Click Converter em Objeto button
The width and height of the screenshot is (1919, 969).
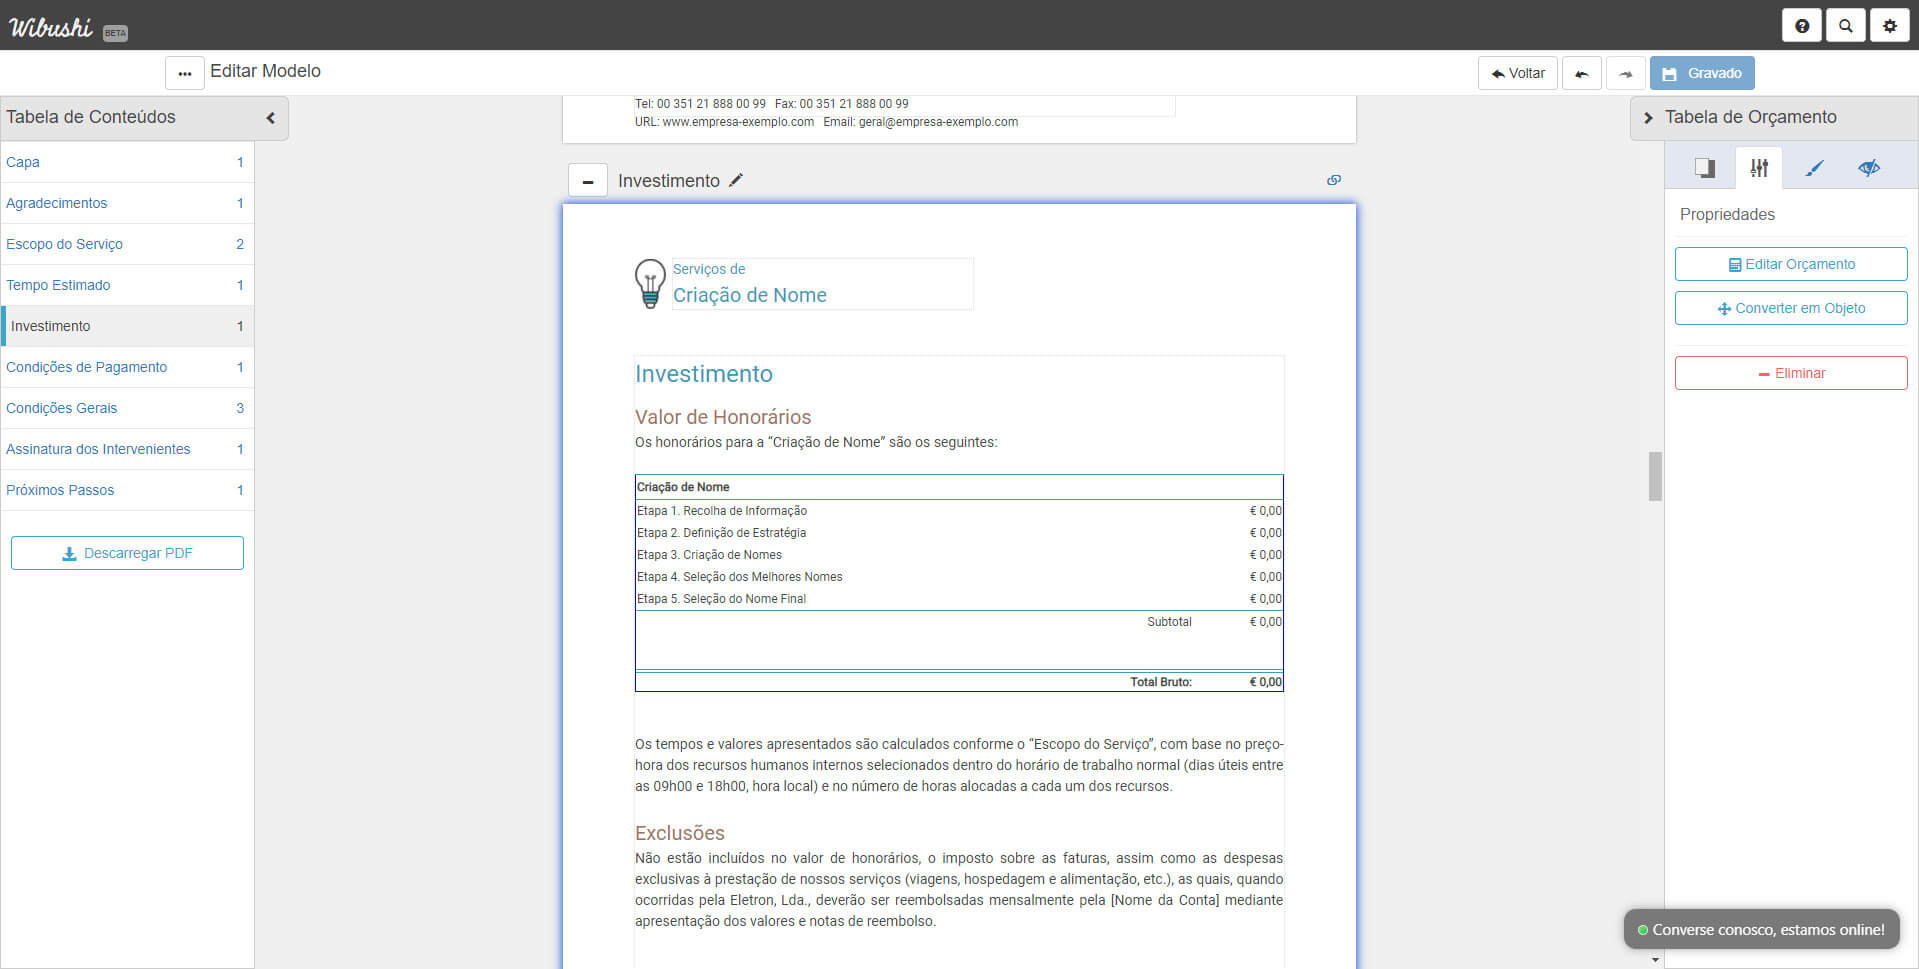[x=1791, y=308]
